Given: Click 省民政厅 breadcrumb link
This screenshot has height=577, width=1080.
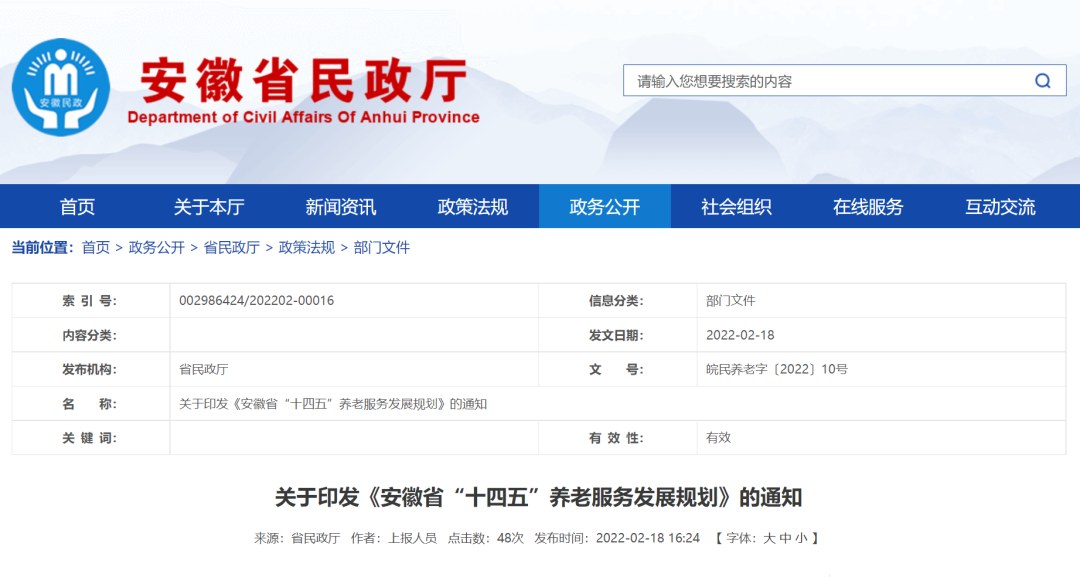Looking at the screenshot, I should (x=231, y=248).
